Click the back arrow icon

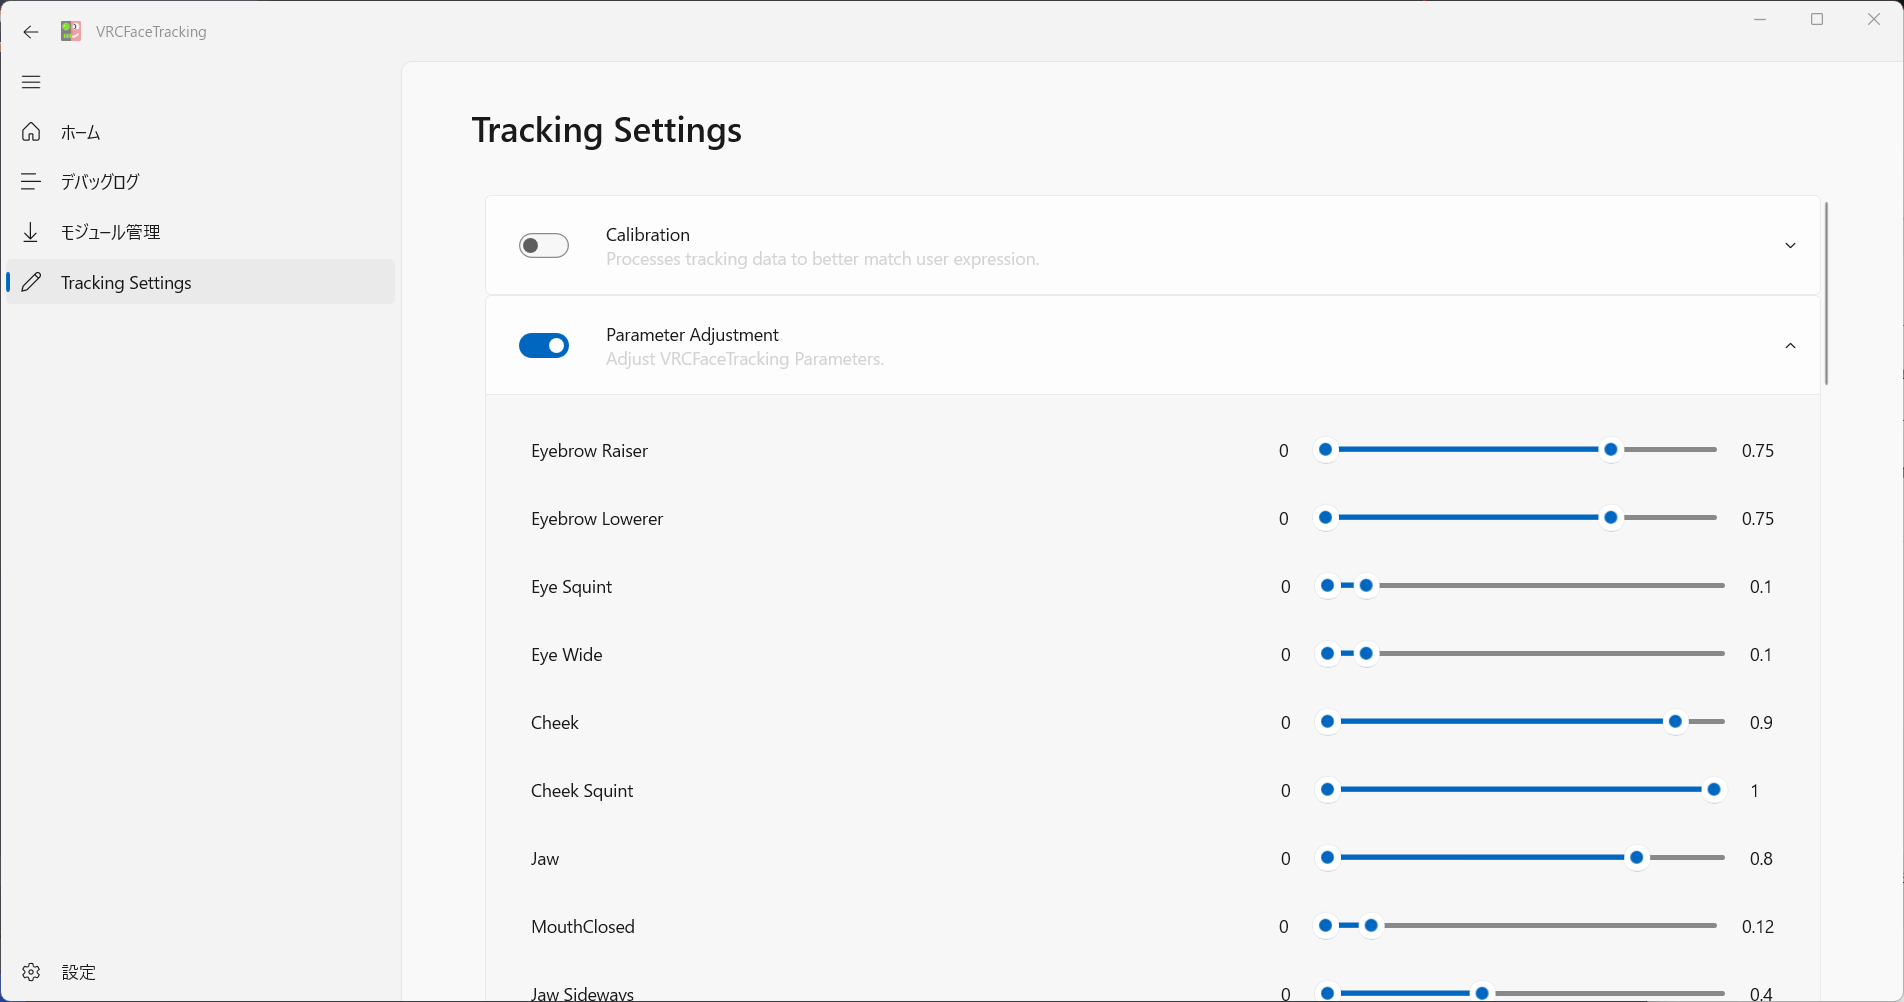tap(31, 32)
